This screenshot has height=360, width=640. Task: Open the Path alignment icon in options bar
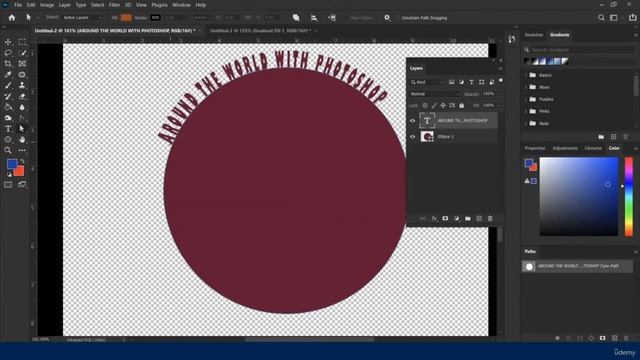point(314,18)
